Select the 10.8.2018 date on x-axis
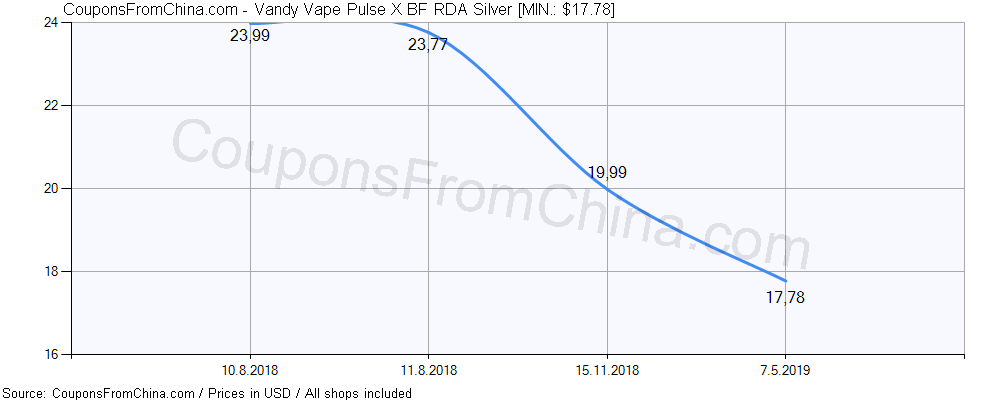This screenshot has width=1000, height=400. [250, 370]
